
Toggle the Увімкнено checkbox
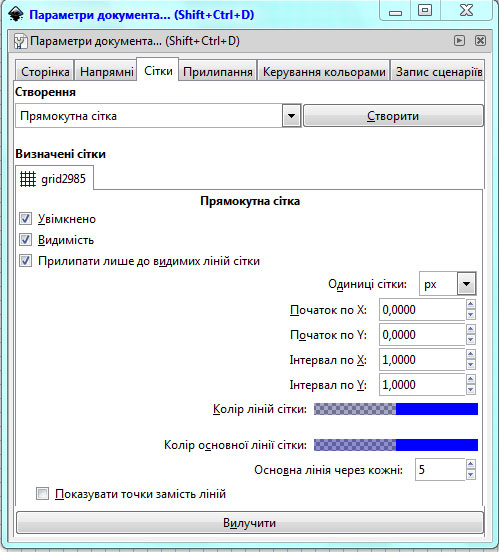coord(25,219)
